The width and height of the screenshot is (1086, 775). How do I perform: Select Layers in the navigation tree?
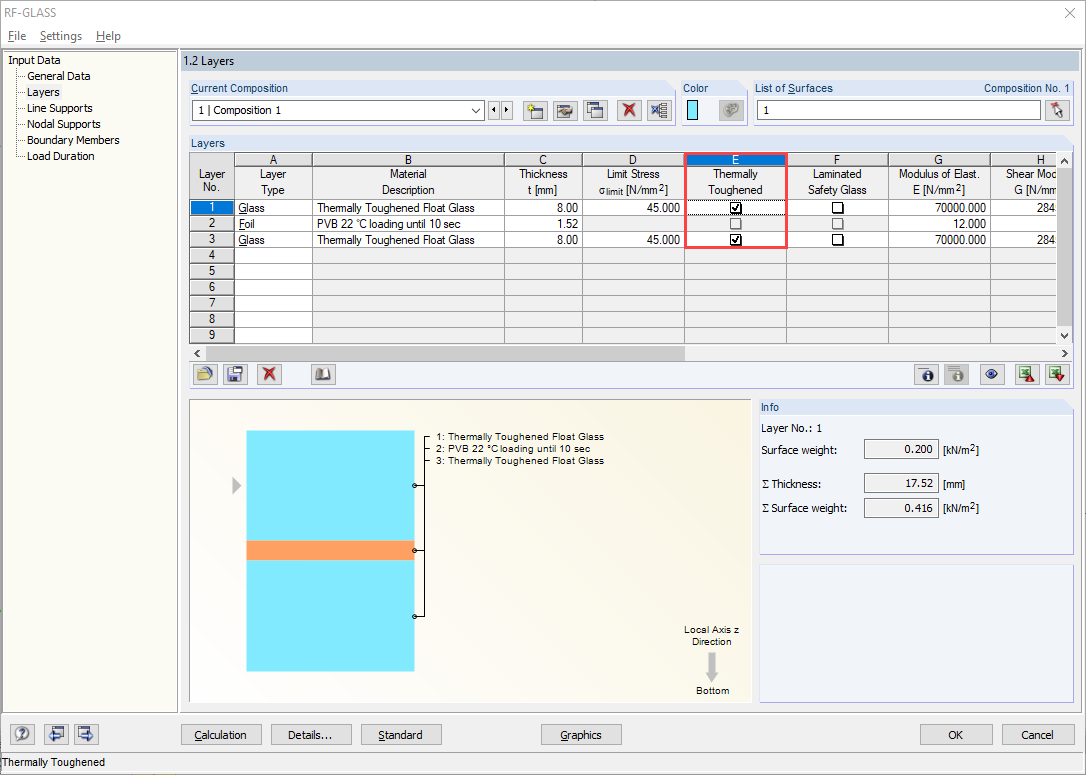tap(43, 92)
